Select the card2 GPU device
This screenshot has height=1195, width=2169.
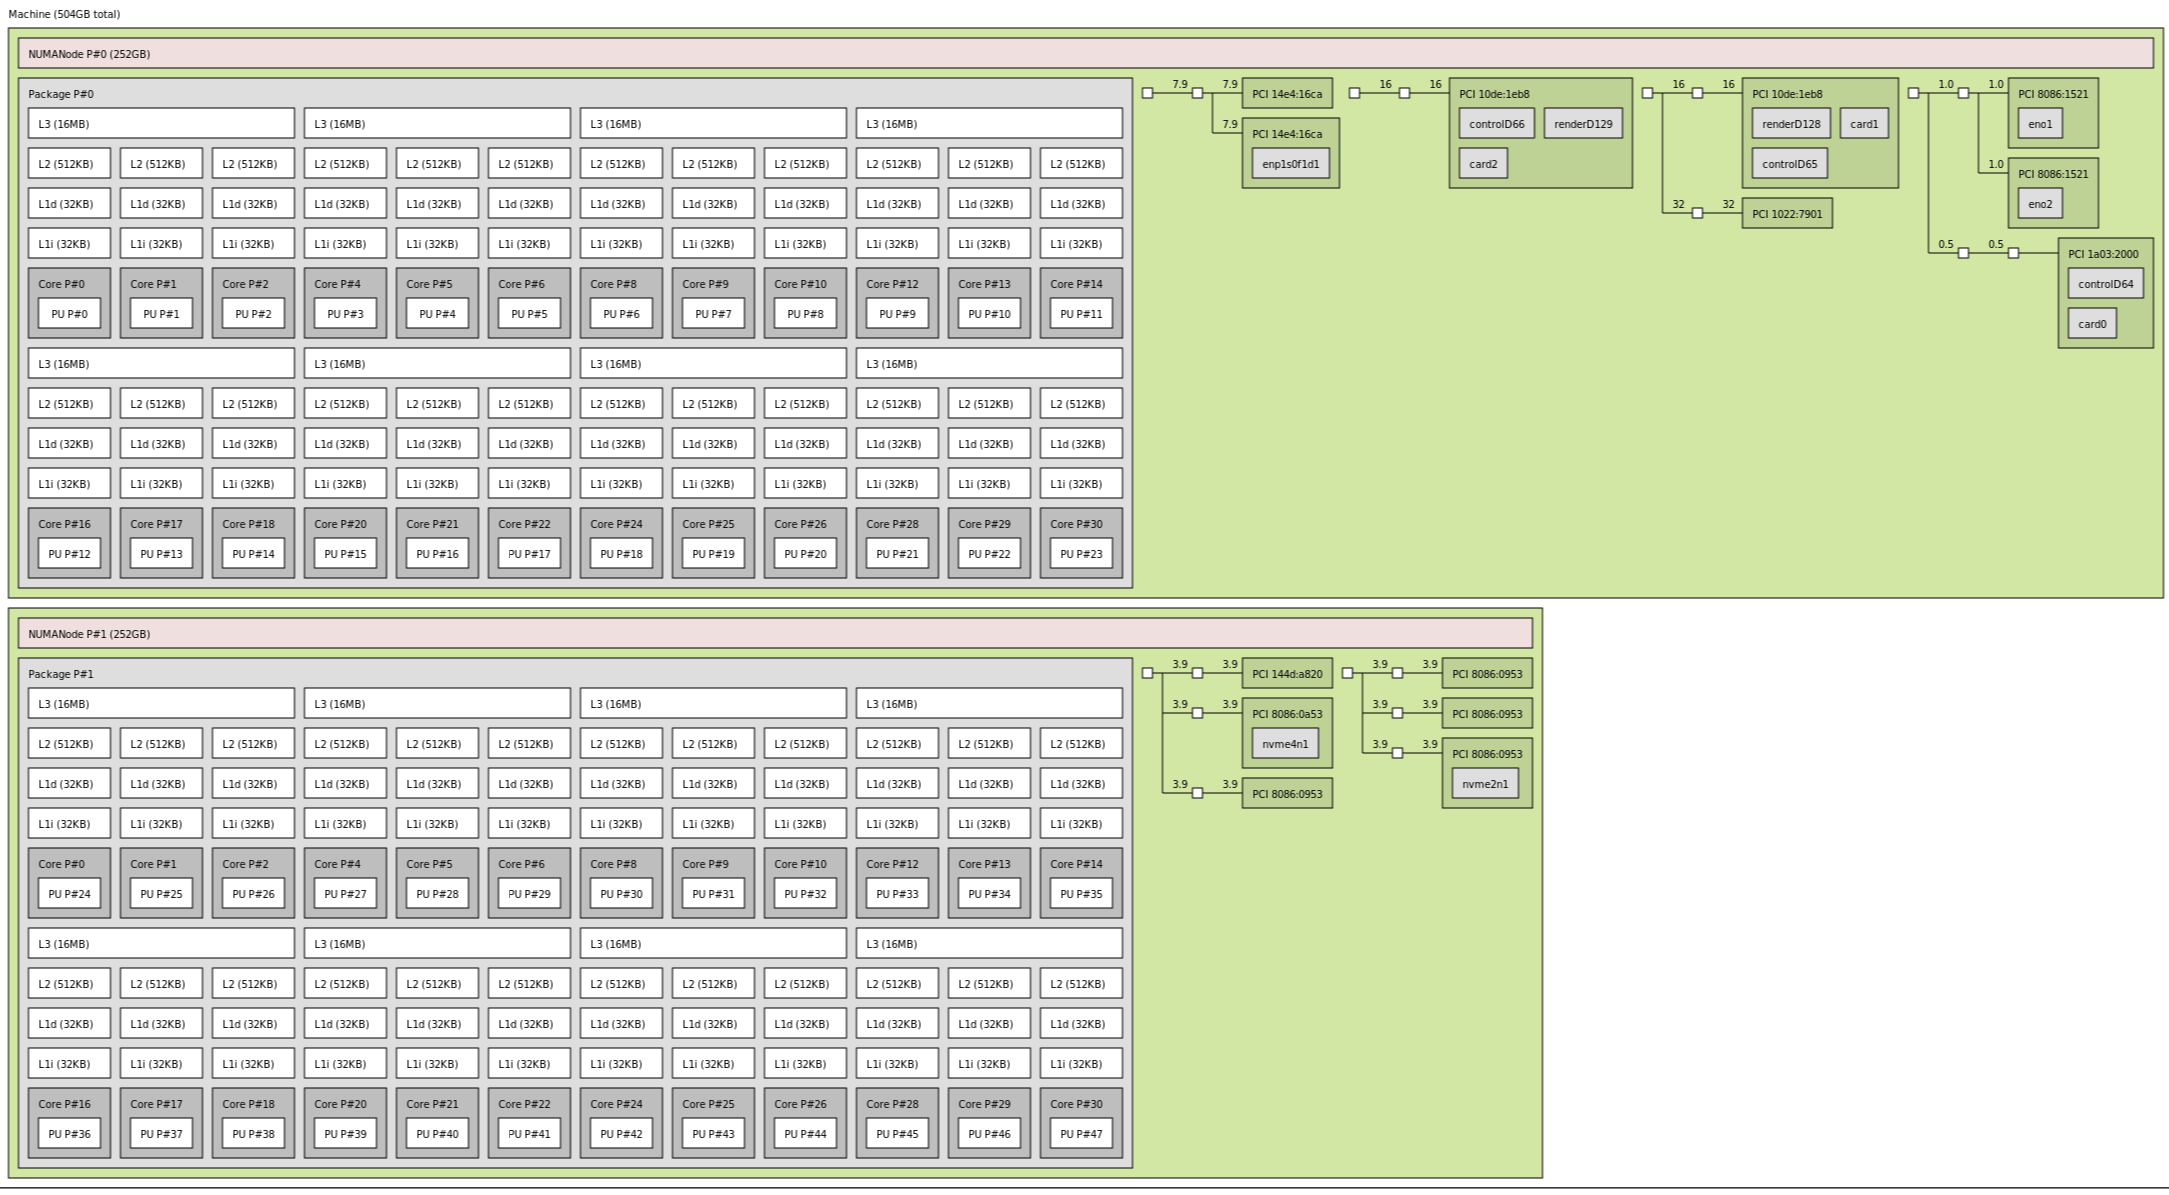click(x=1483, y=164)
